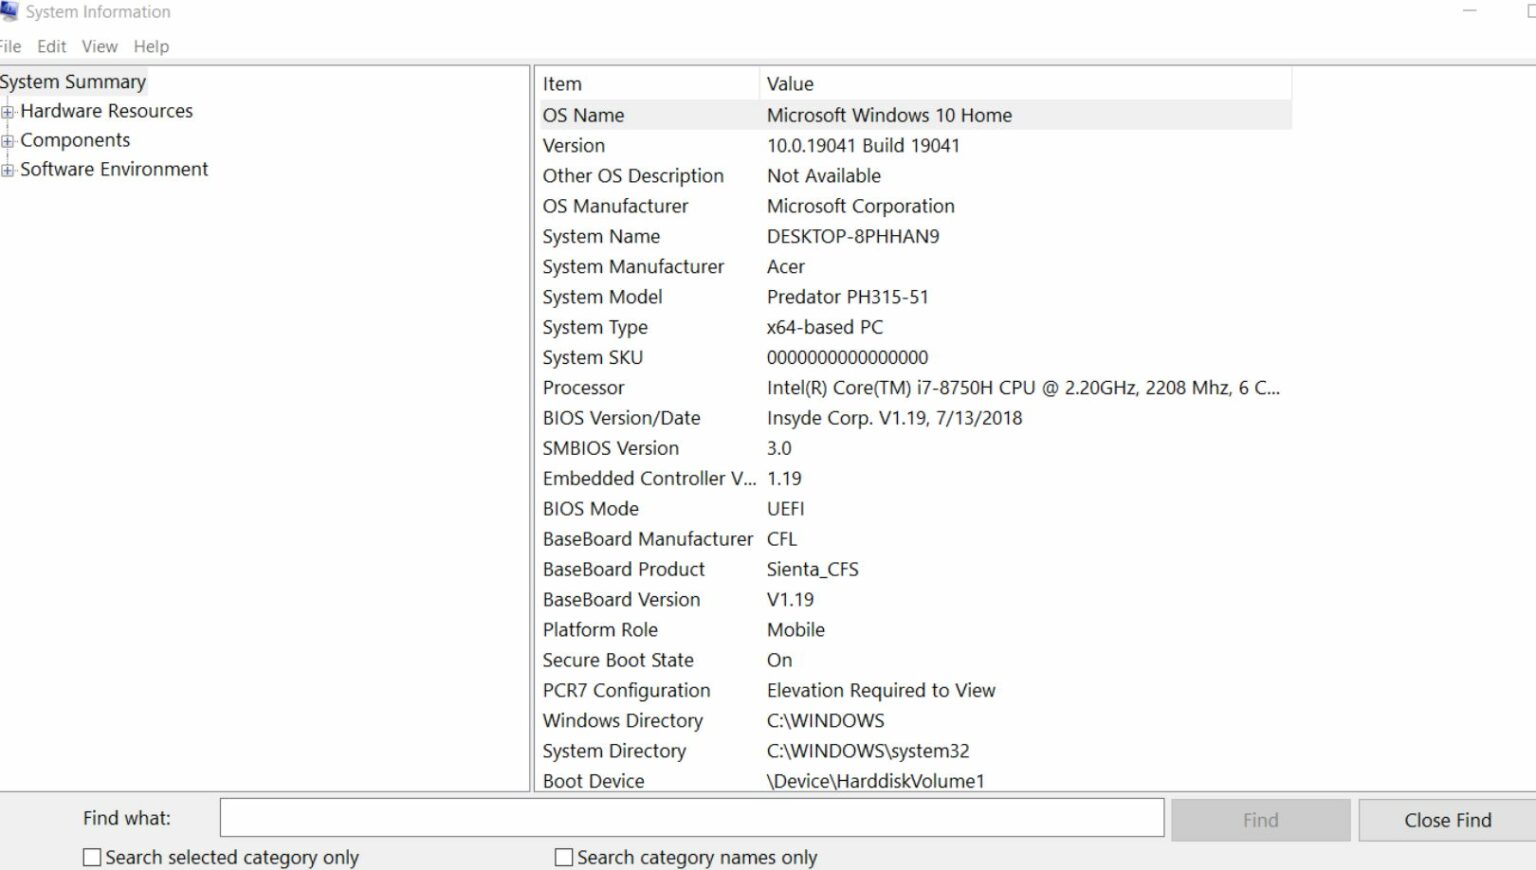Select the Processor row

pos(900,388)
